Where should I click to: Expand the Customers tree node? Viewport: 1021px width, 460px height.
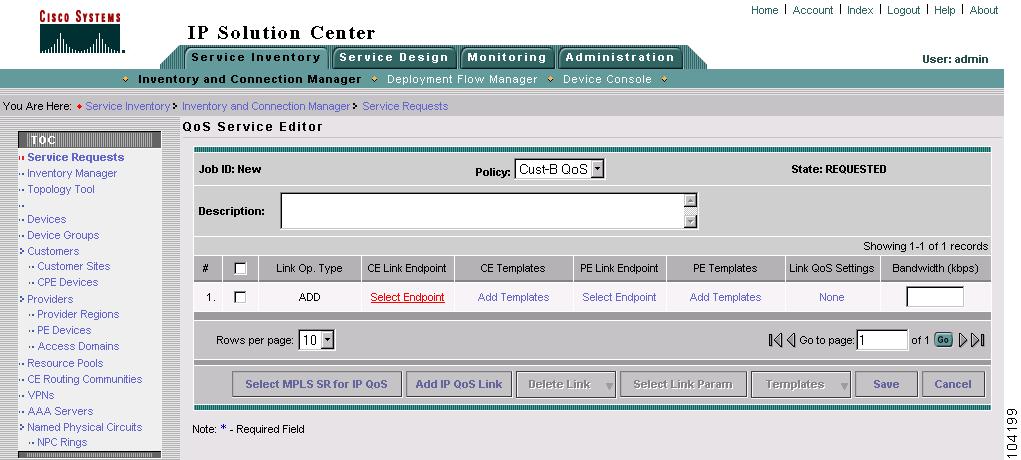[x=22, y=252]
